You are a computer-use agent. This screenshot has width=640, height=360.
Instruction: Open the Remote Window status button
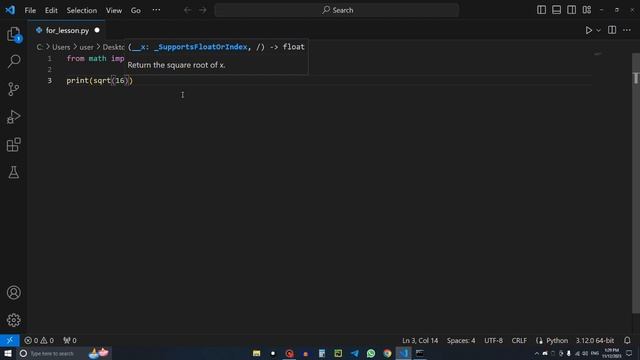point(9,340)
